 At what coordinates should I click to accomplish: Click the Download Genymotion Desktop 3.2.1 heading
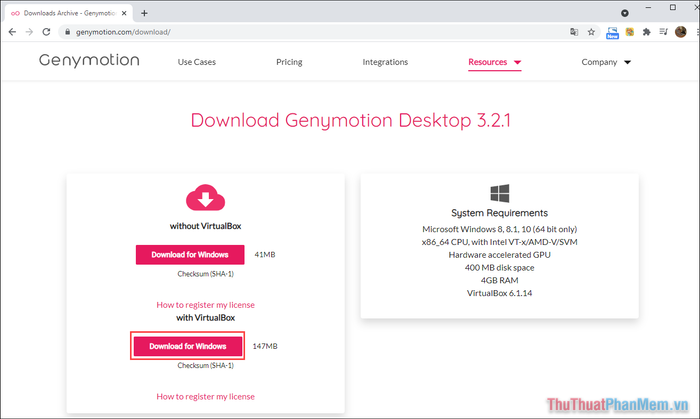(350, 120)
